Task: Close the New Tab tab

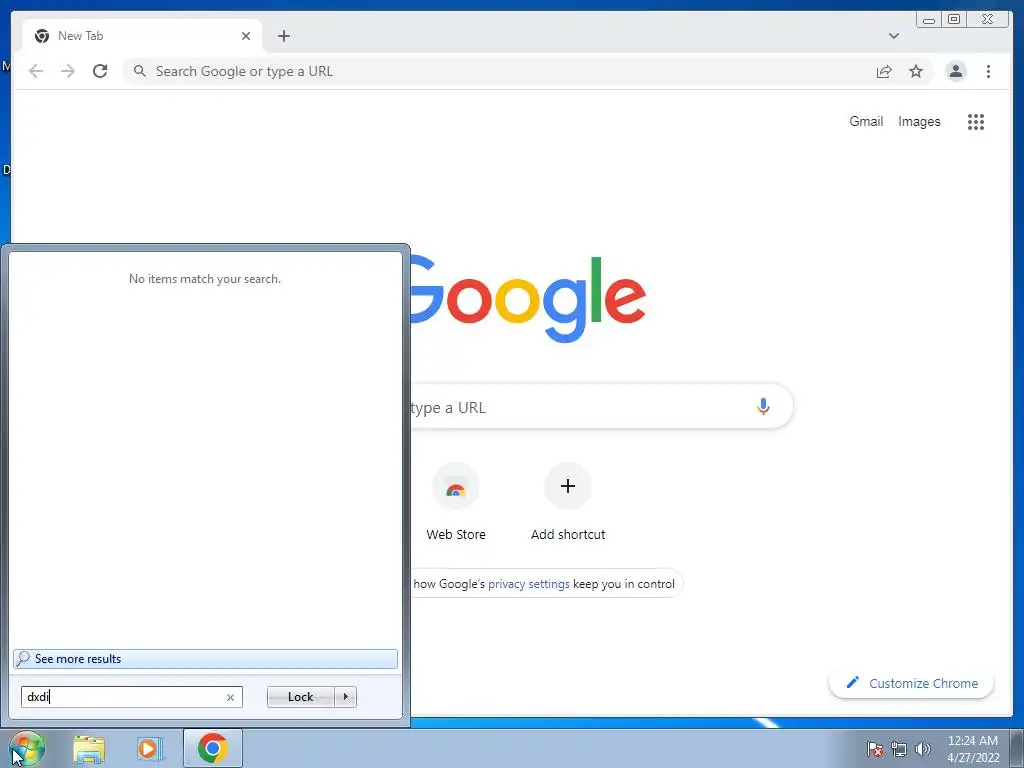Action: click(246, 36)
